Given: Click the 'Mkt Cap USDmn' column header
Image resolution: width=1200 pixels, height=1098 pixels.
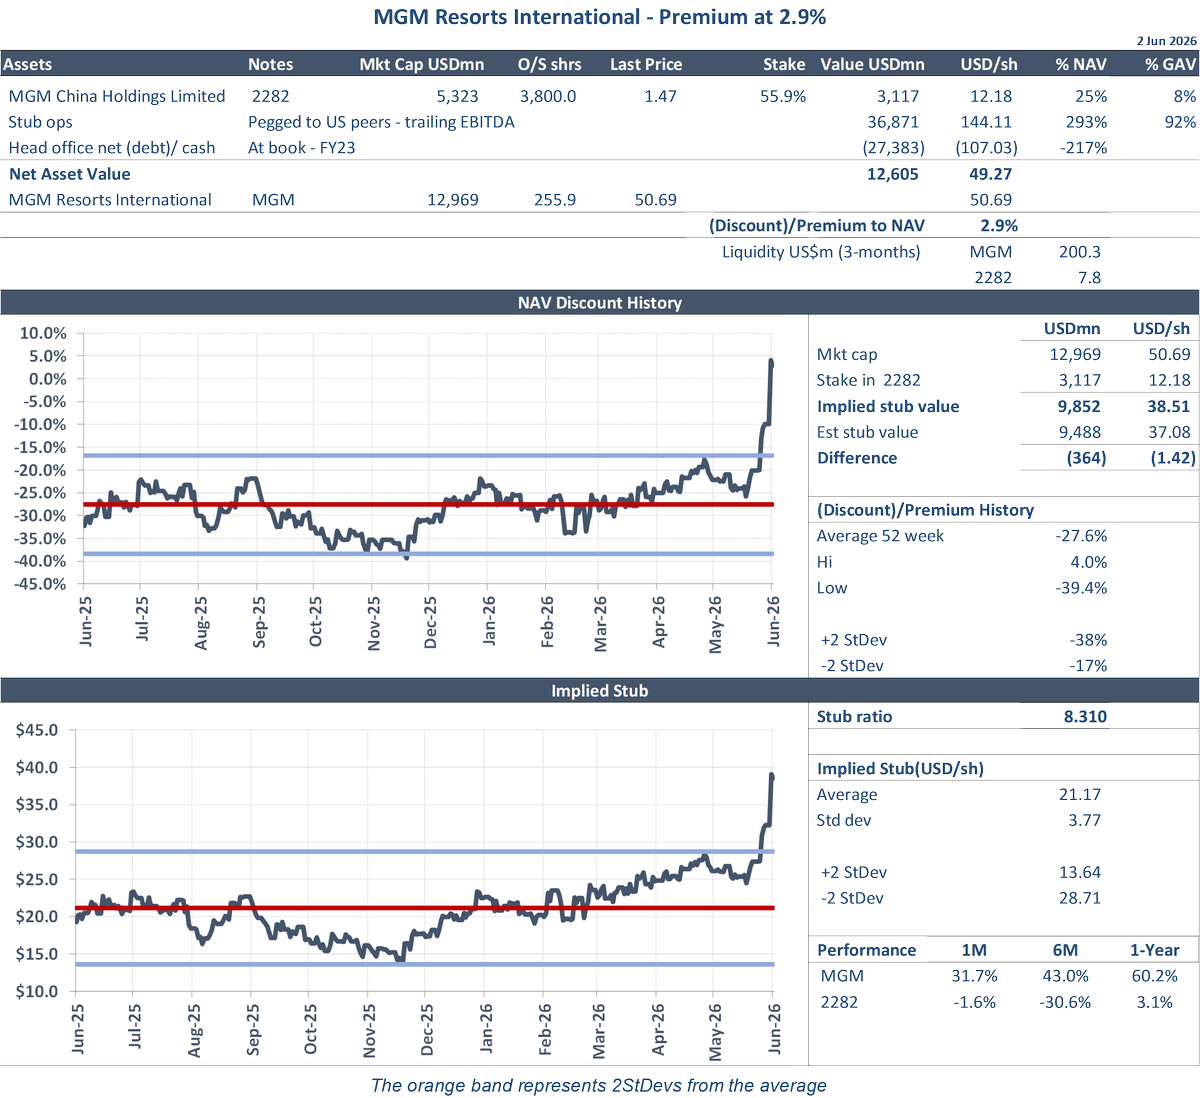Looking at the screenshot, I should click(422, 64).
